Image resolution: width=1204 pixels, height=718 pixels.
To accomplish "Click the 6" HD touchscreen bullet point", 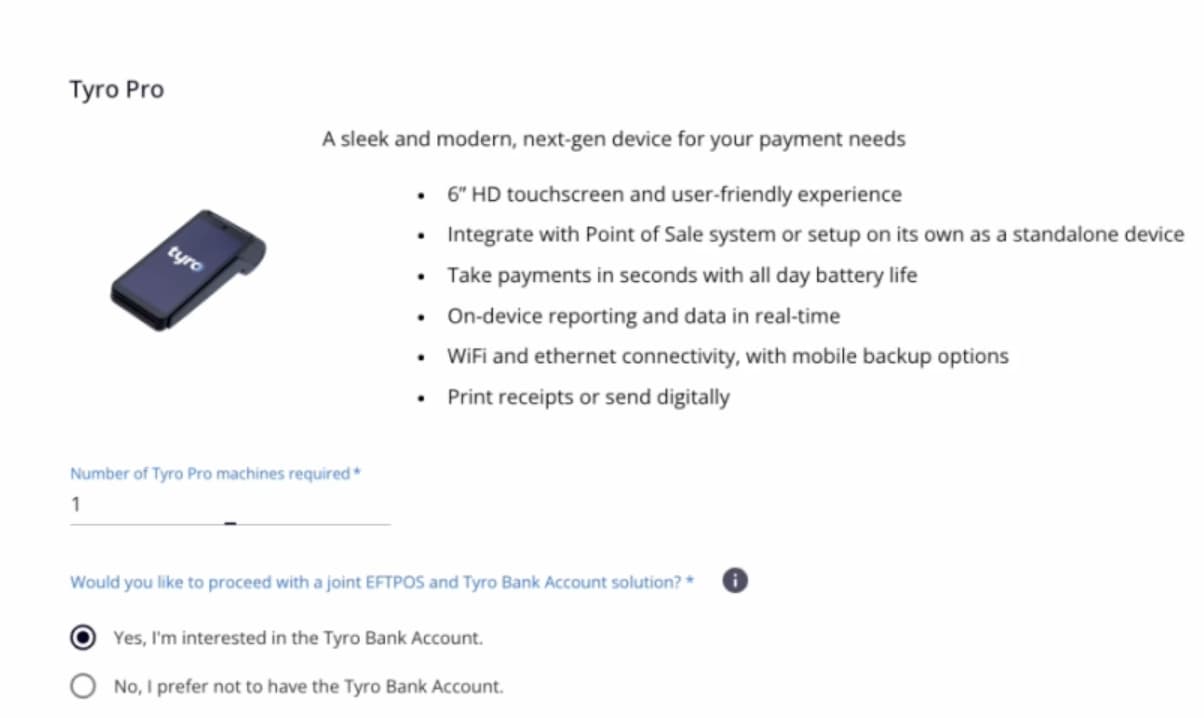I will point(674,194).
